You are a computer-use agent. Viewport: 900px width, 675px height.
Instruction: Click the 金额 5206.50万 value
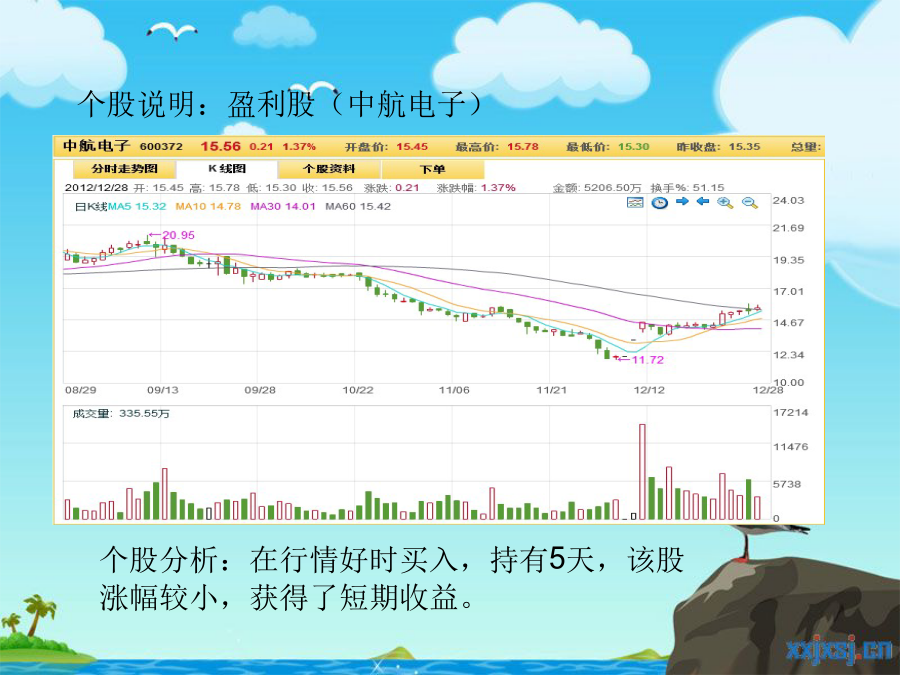(x=612, y=188)
